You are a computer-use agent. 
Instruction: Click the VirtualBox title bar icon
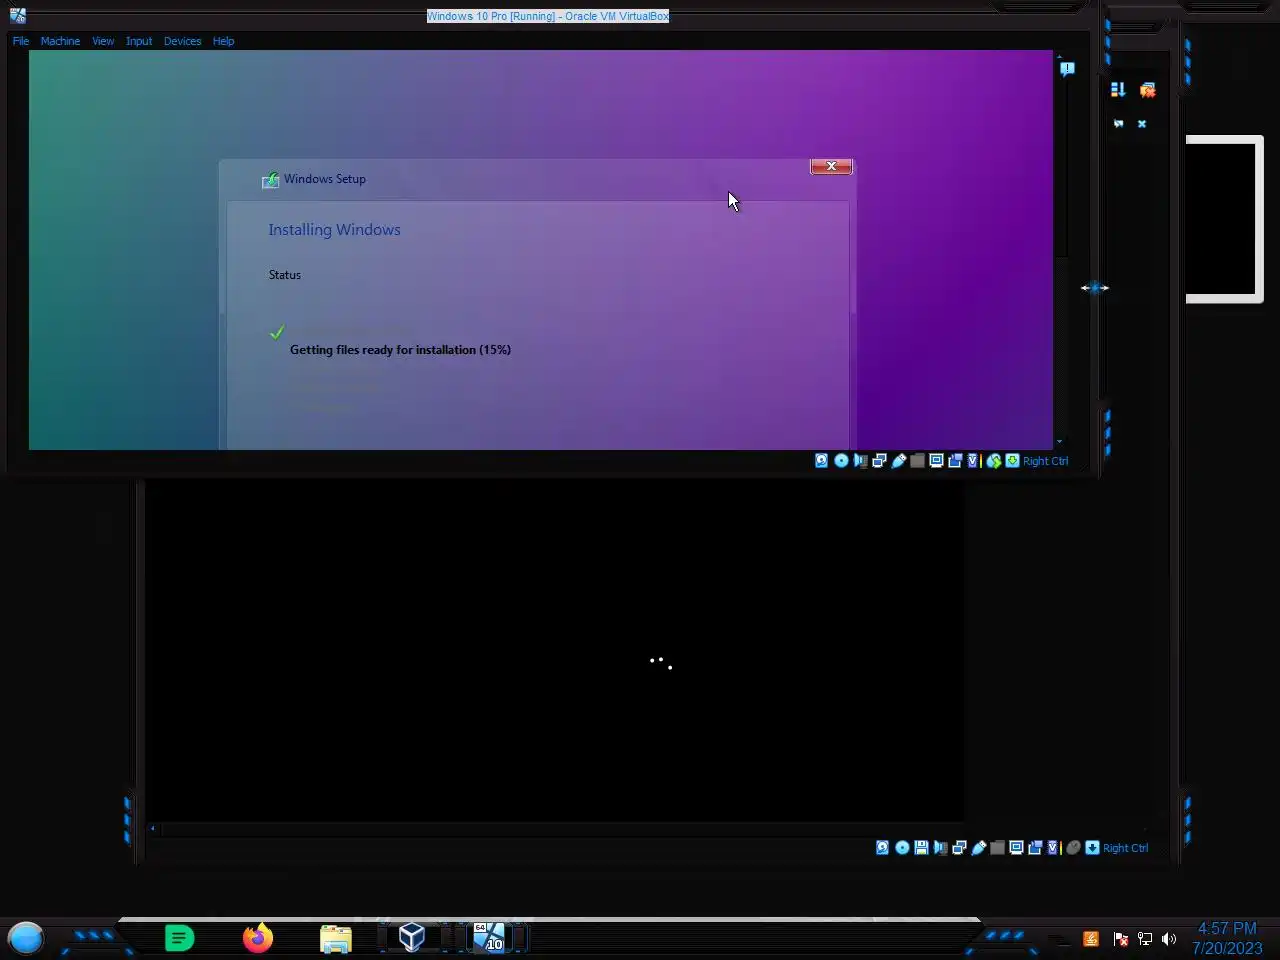[17, 15]
